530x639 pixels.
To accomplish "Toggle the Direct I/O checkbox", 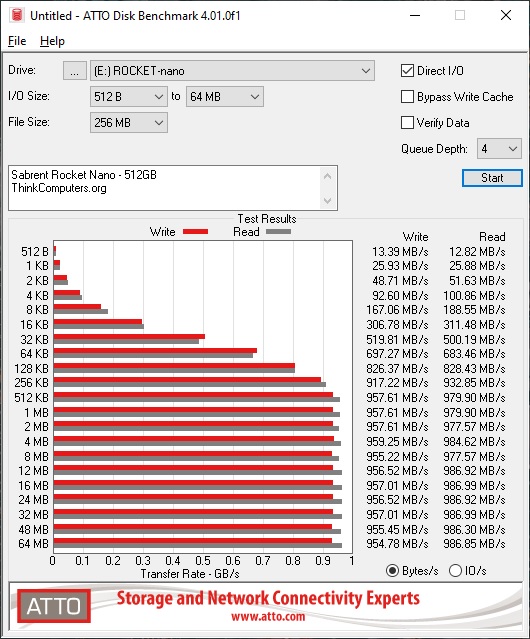I will point(407,71).
